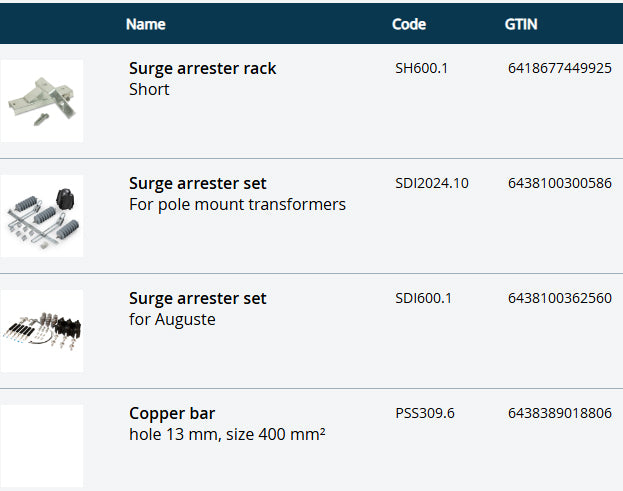The width and height of the screenshot is (623, 491).
Task: Sort by the GTIN column header
Action: [523, 24]
